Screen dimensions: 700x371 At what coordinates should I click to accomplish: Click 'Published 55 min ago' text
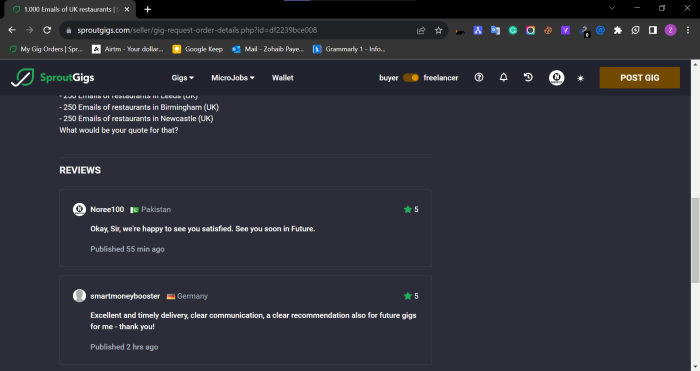127,249
